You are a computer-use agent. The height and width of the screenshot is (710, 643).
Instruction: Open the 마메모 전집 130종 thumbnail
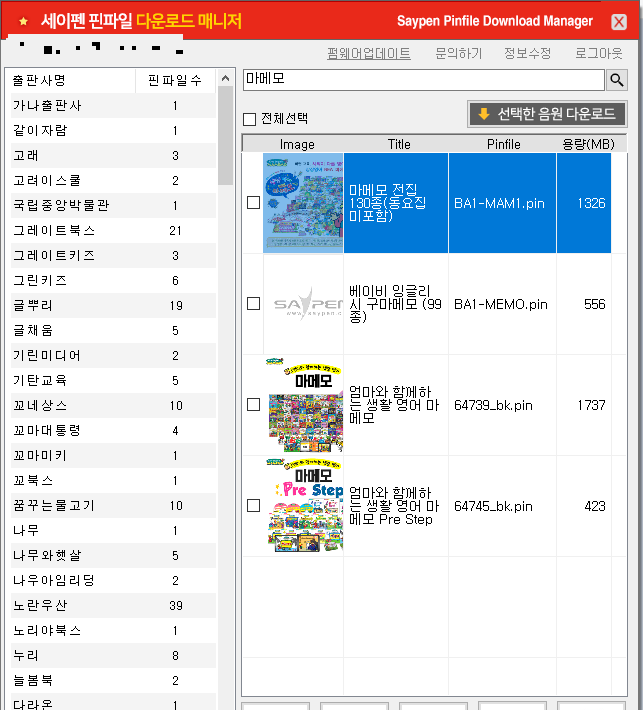[x=303, y=203]
